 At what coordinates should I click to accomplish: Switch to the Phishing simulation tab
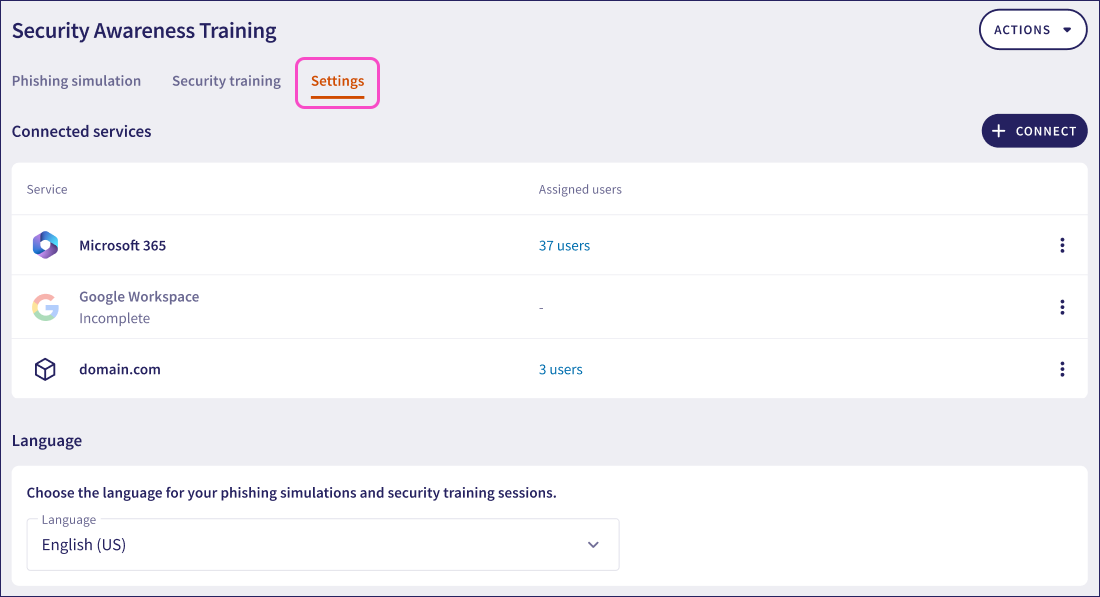point(76,81)
